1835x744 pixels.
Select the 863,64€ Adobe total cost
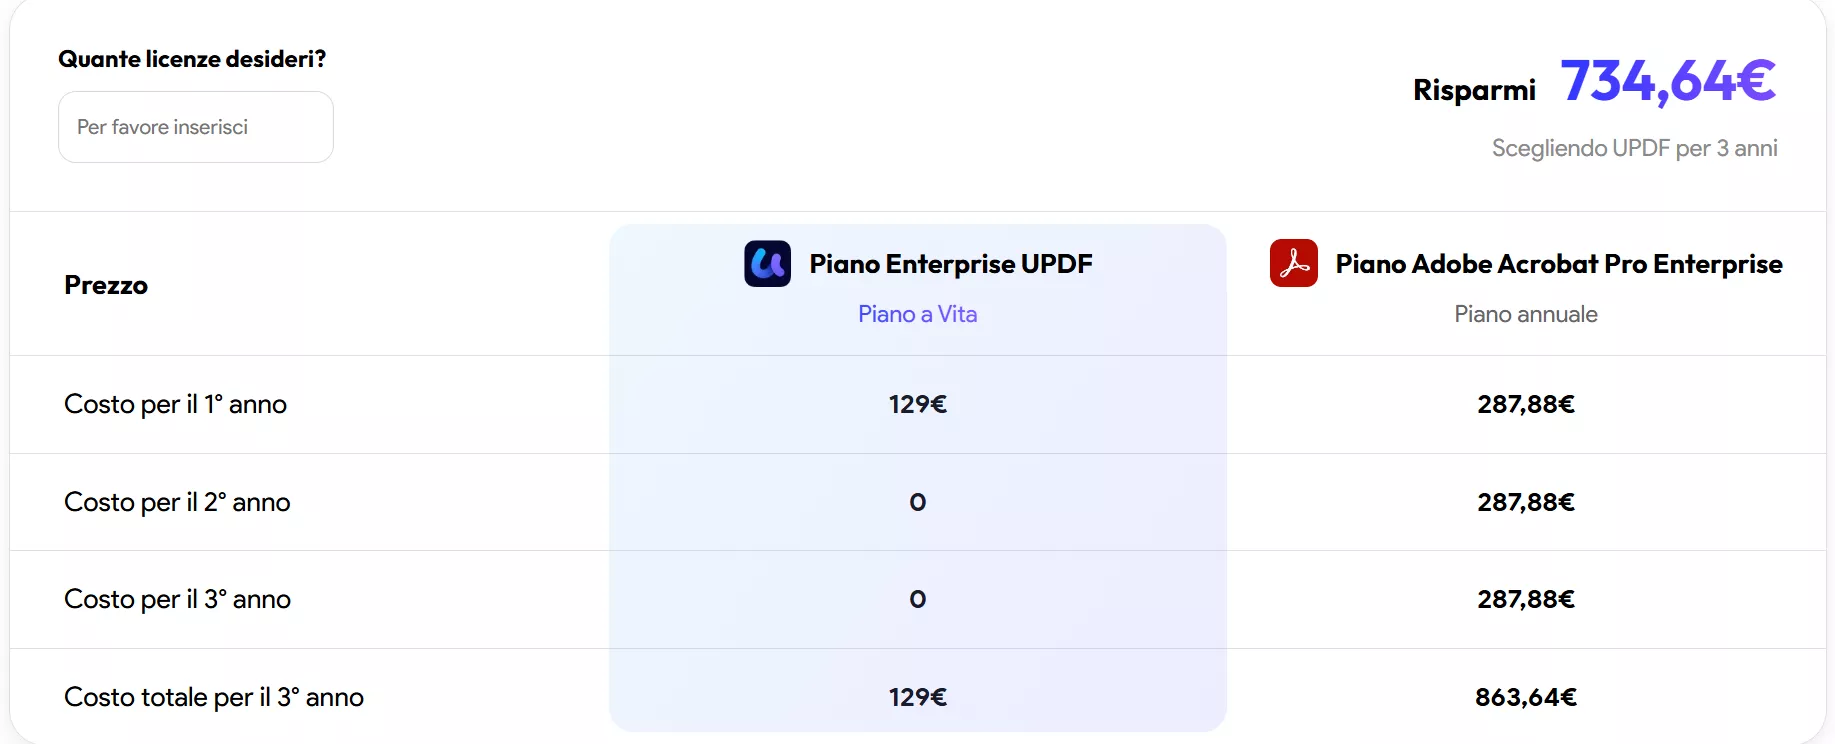1525,697
